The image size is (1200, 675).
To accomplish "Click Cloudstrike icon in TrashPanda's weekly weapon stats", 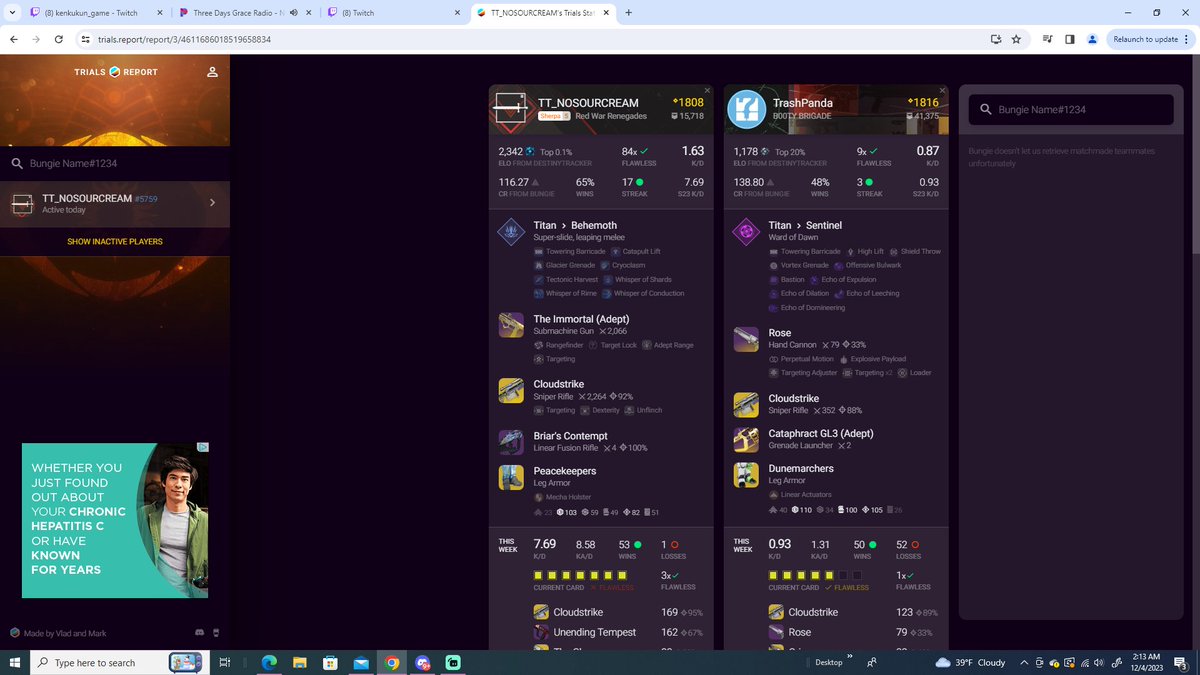I will pos(776,612).
